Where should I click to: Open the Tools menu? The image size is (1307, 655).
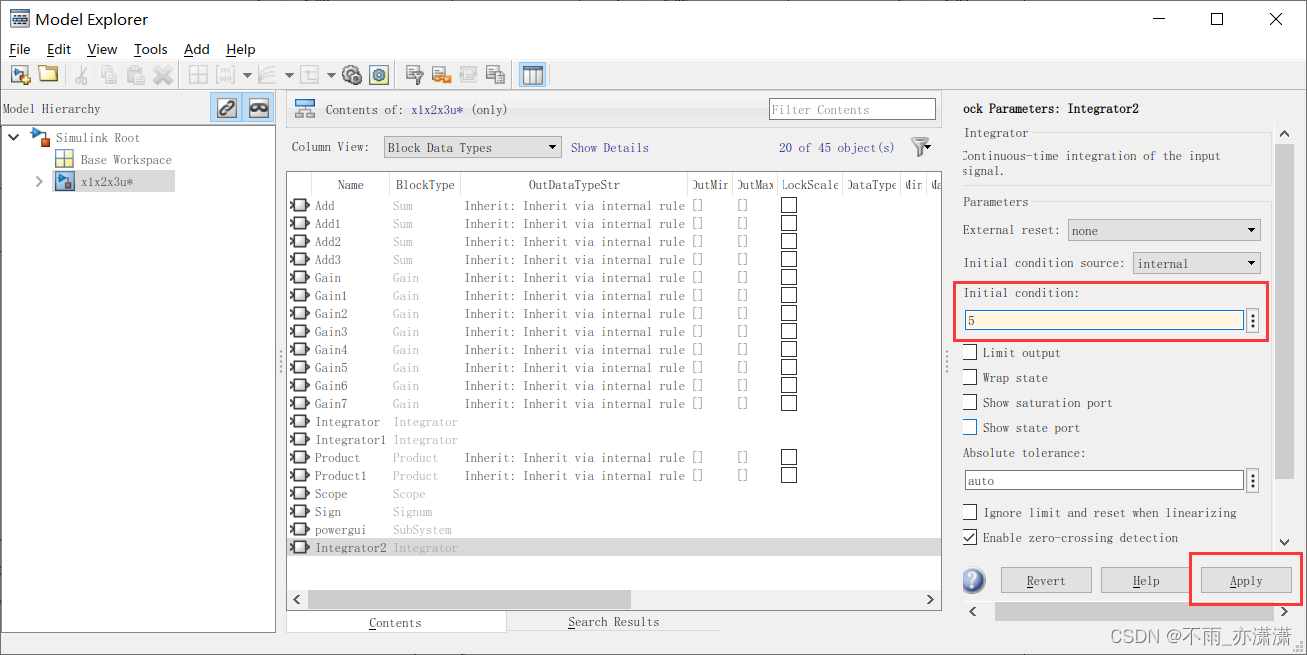tap(150, 49)
